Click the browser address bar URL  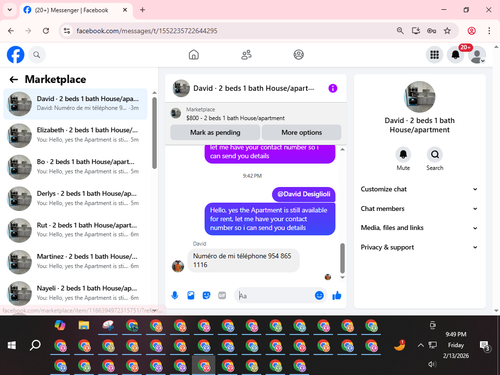pos(147,31)
